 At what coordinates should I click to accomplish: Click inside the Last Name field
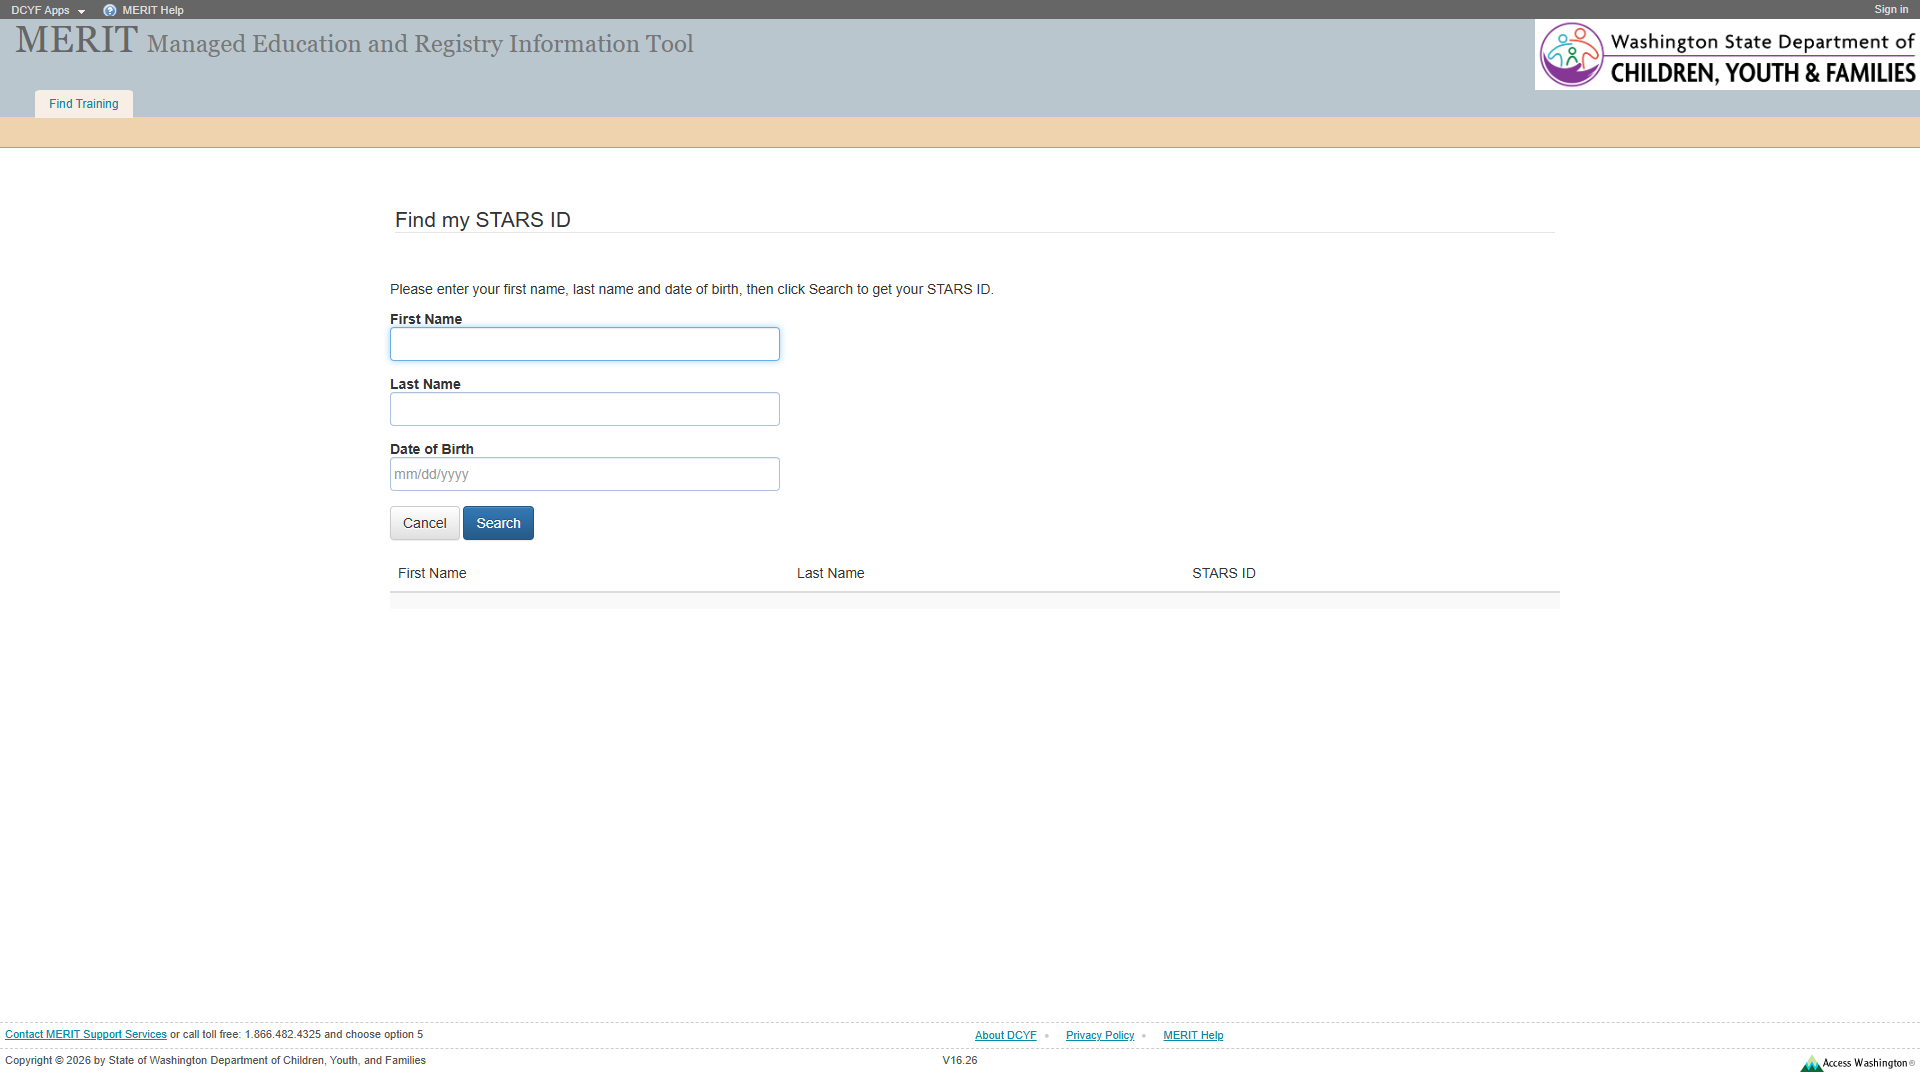pyautogui.click(x=584, y=408)
